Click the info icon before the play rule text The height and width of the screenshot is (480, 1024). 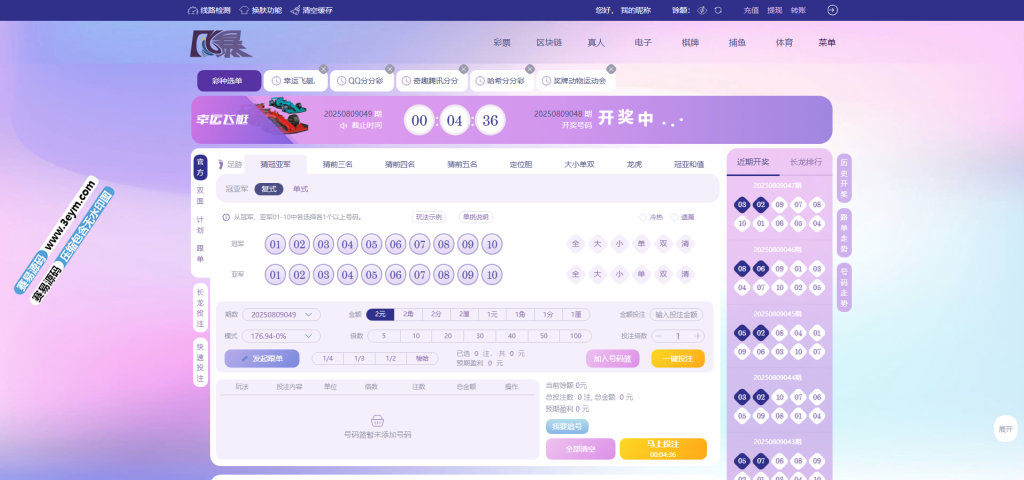[225, 217]
